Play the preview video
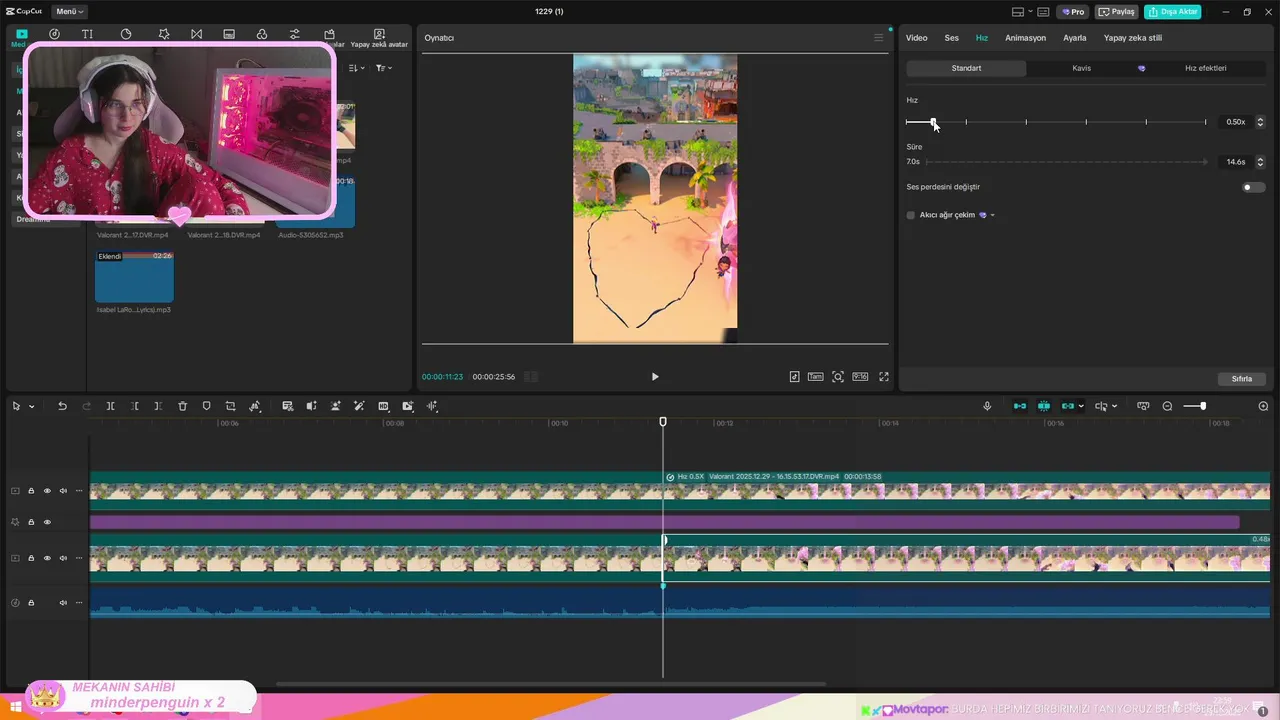1280x720 pixels. [655, 377]
